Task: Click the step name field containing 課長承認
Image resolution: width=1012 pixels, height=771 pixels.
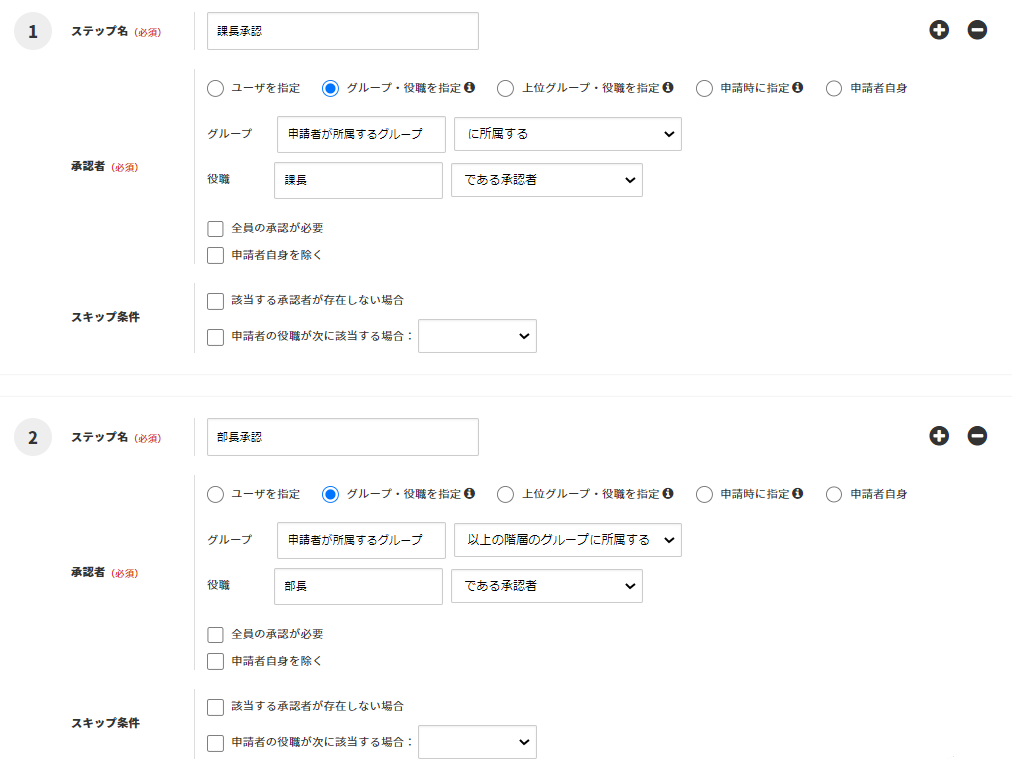Action: click(x=342, y=31)
